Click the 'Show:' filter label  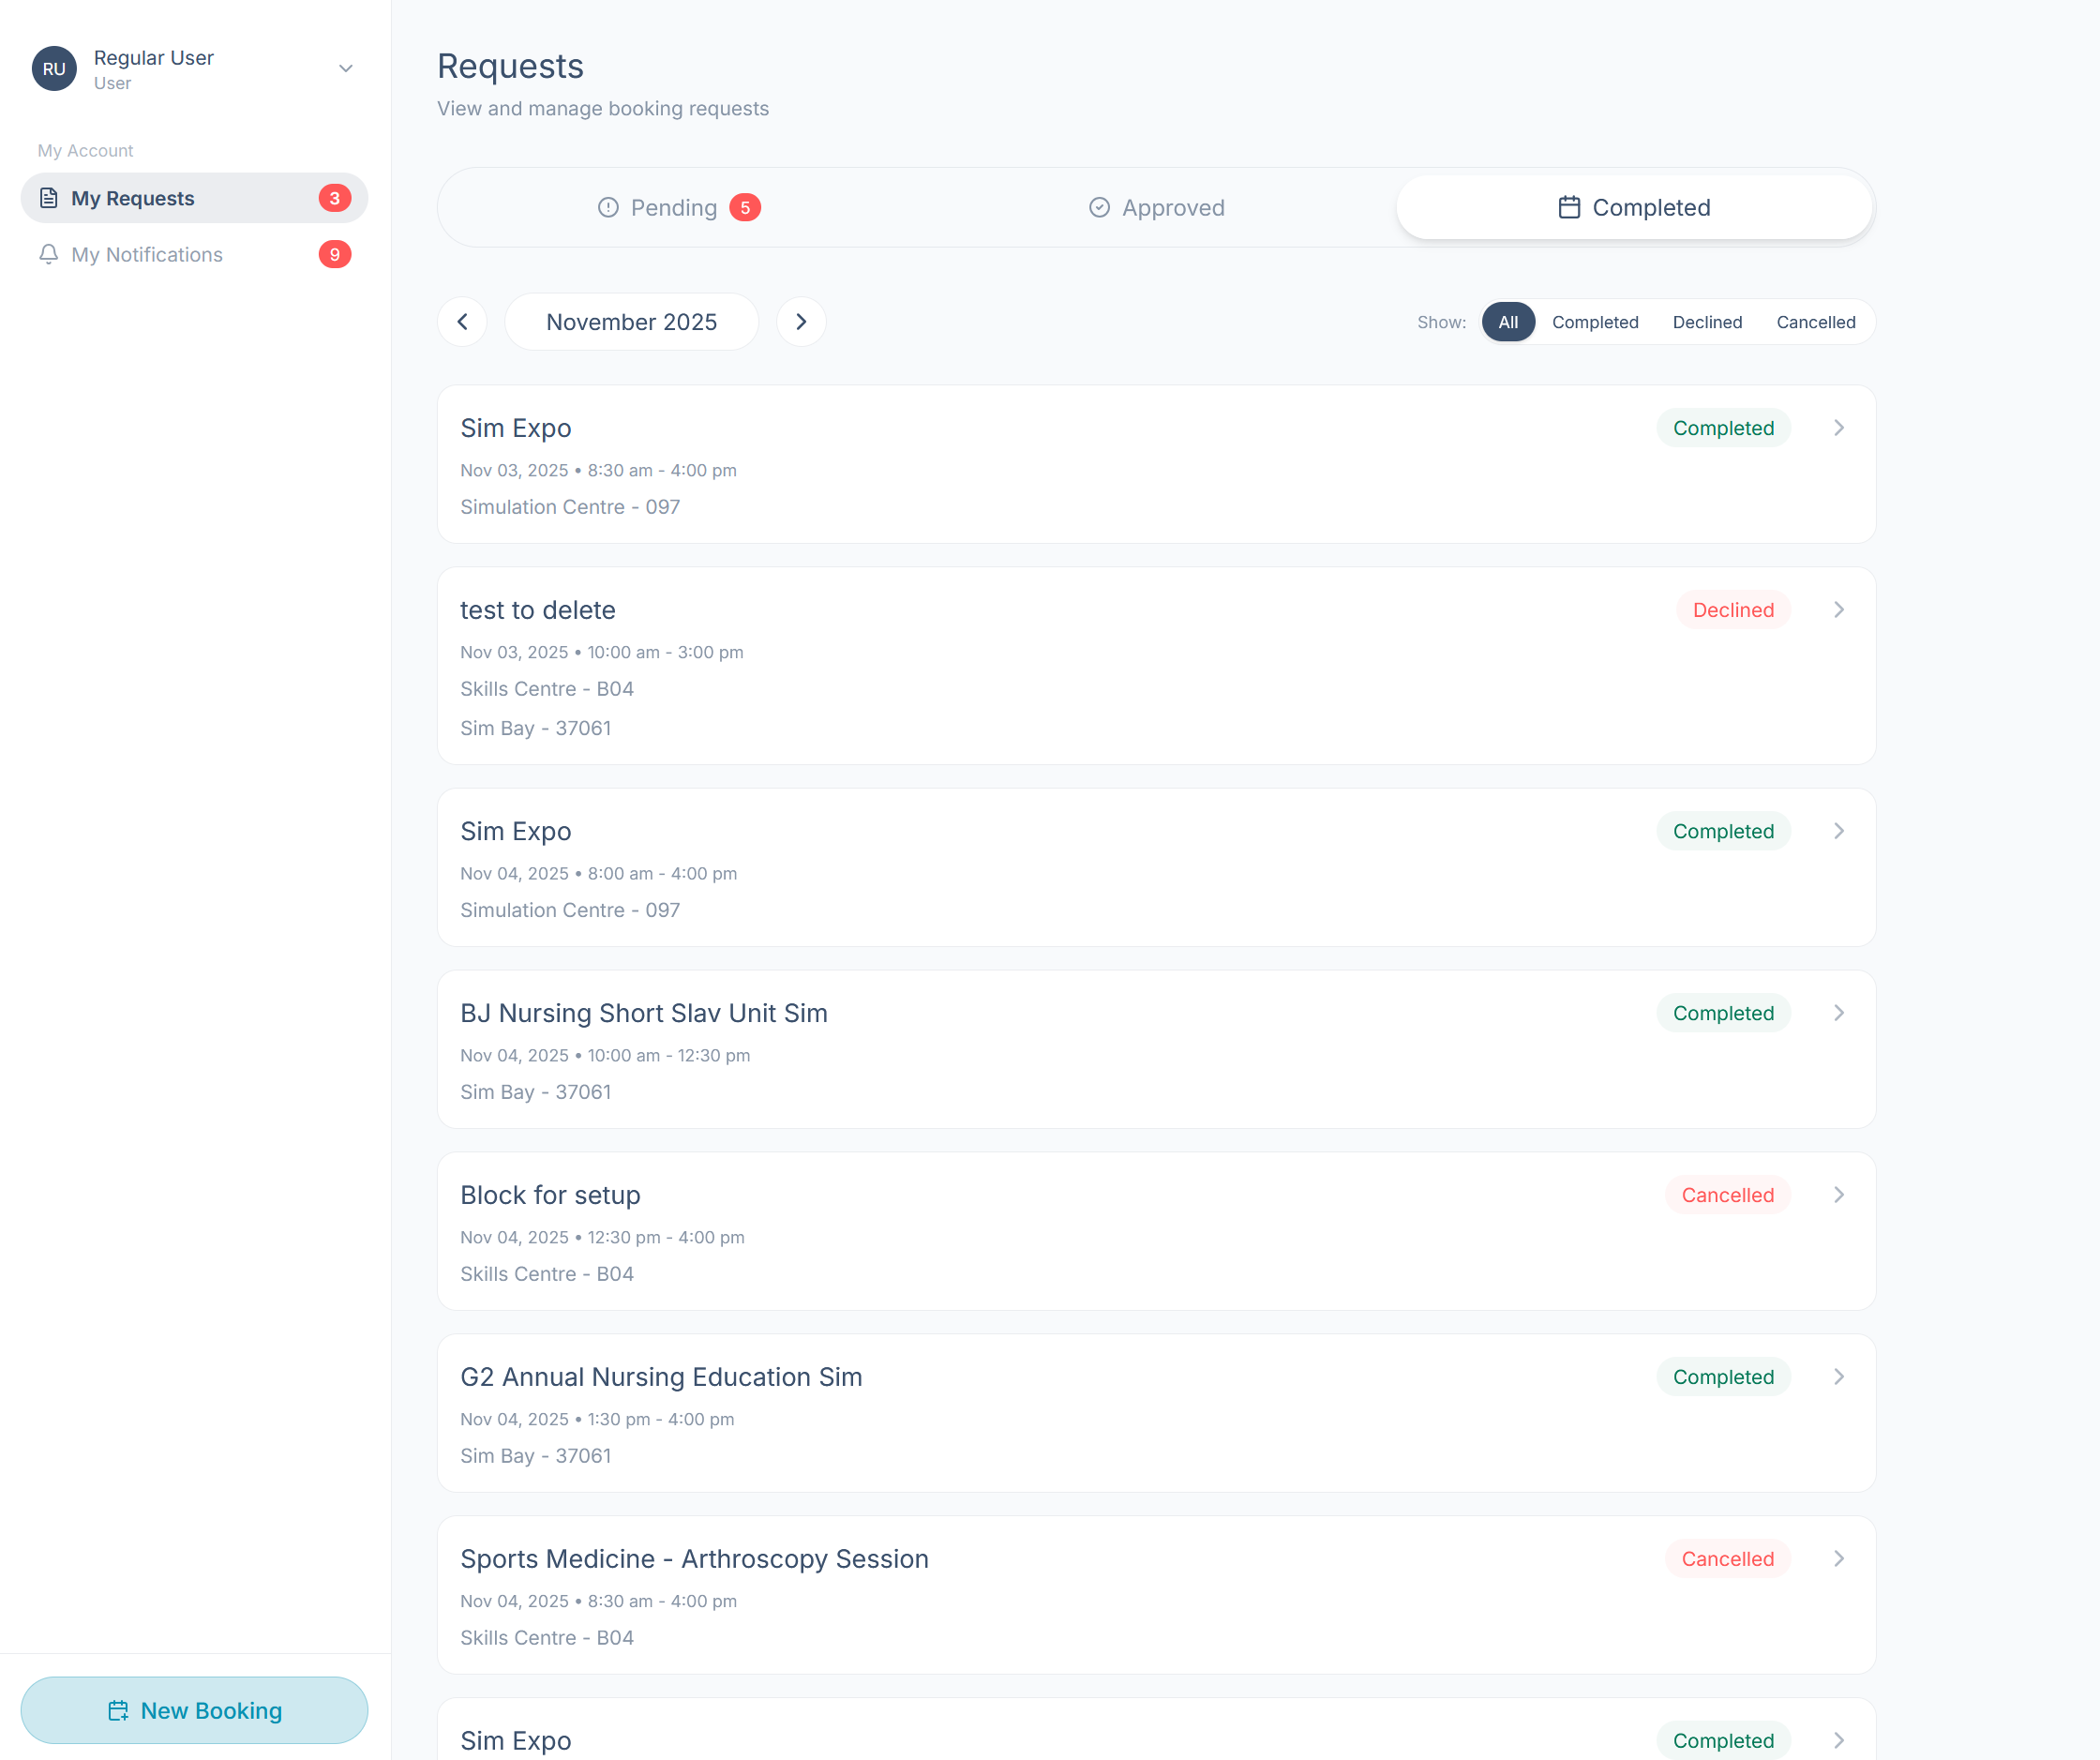(x=1441, y=322)
